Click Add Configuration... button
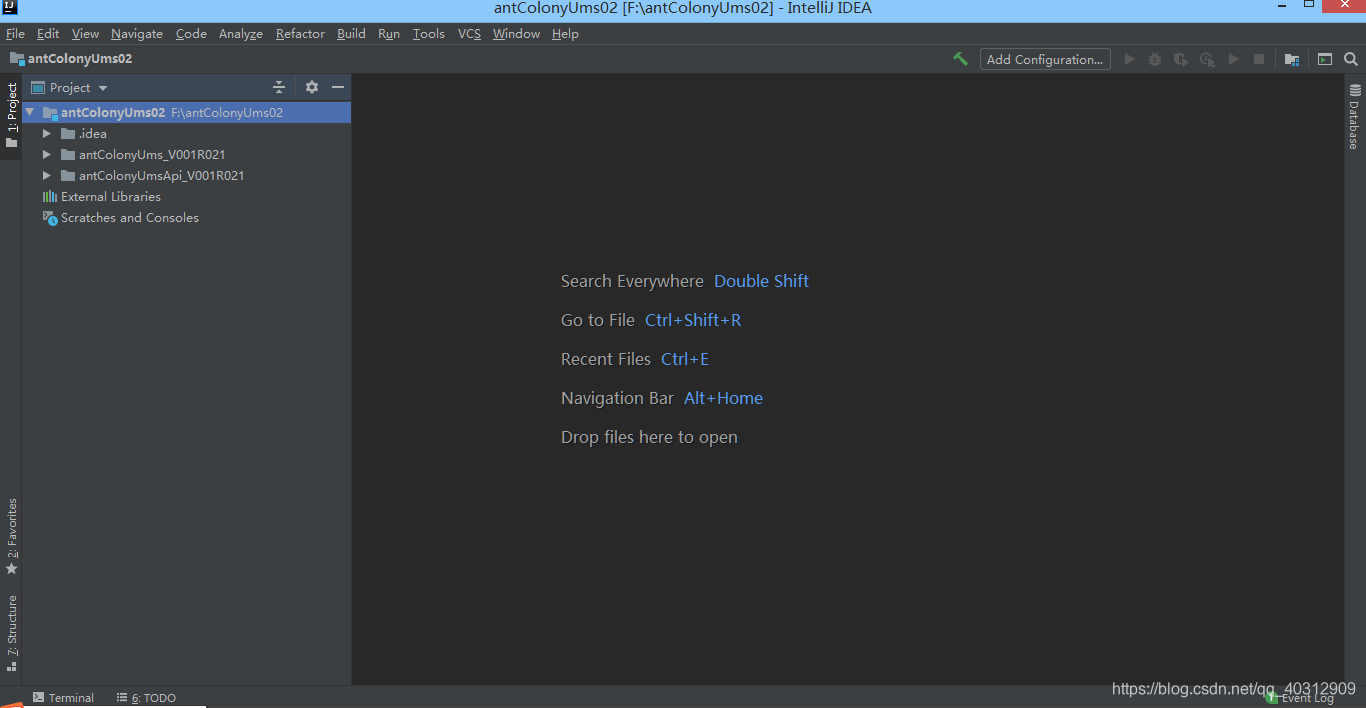This screenshot has height=708, width=1366. point(1045,59)
